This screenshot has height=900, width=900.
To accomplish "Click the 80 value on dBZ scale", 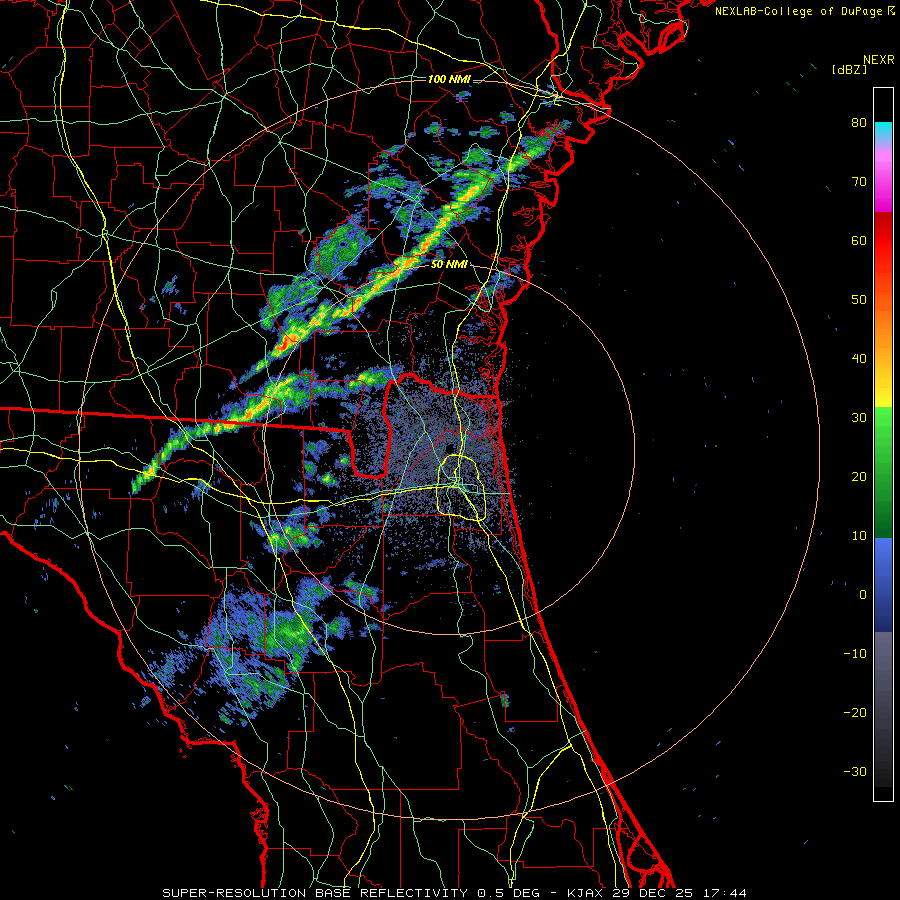I will click(x=859, y=122).
